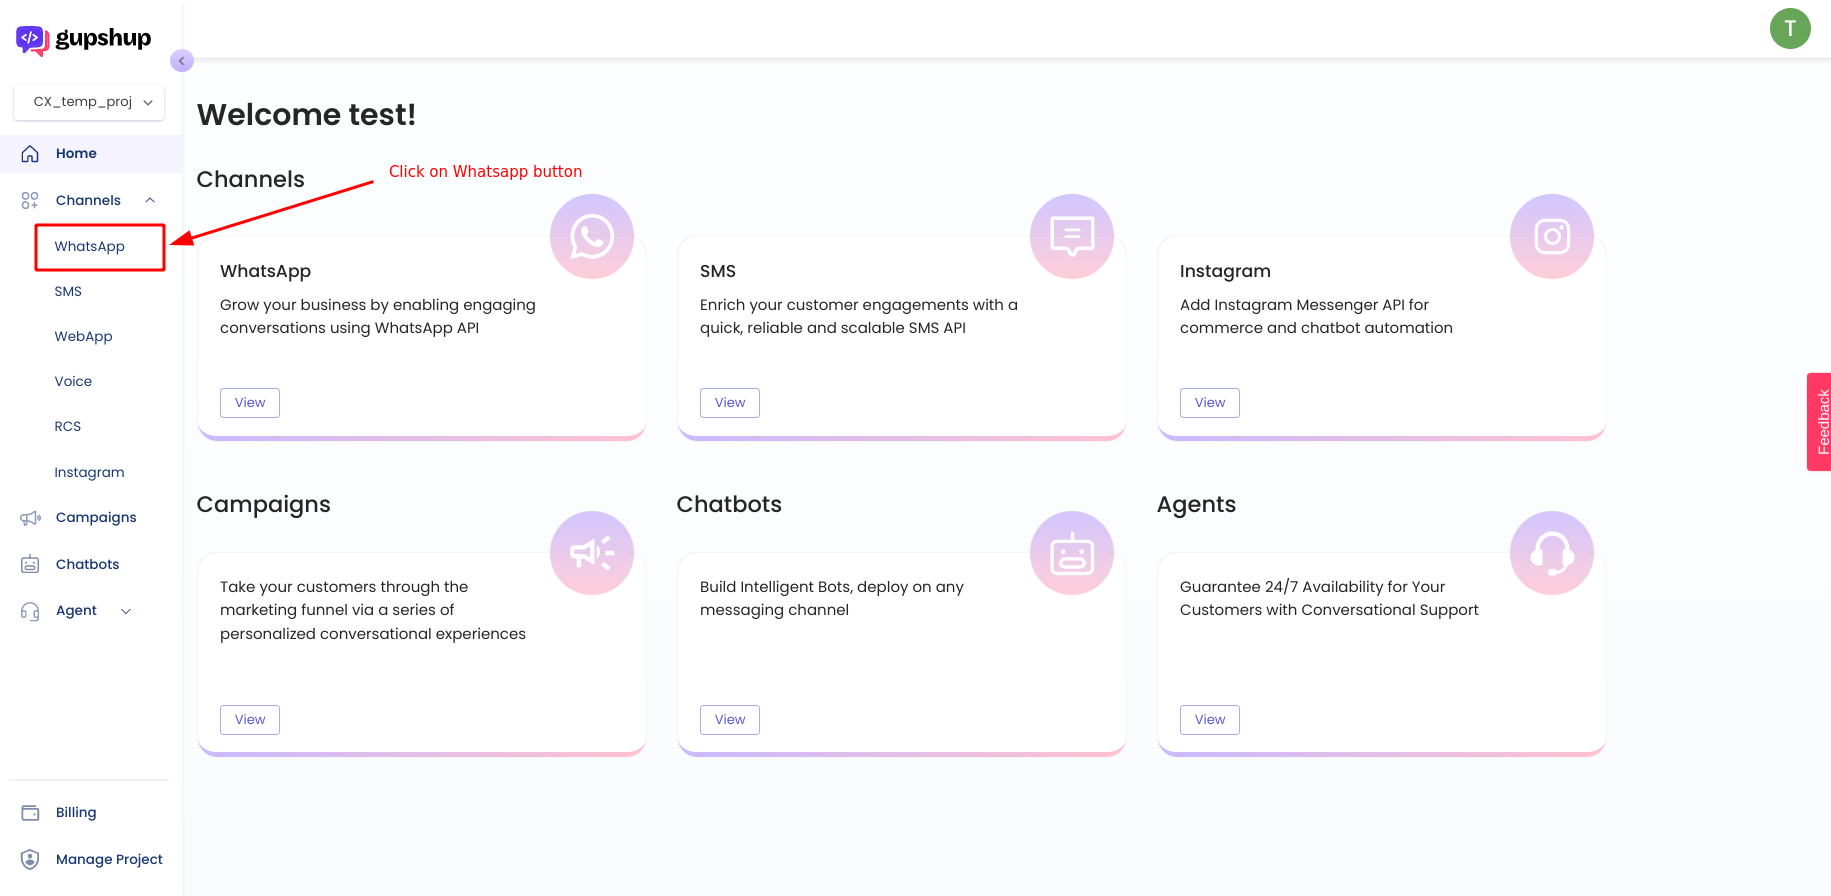Click the Manage Project shield icon
The width and height of the screenshot is (1831, 896).
tap(30, 859)
